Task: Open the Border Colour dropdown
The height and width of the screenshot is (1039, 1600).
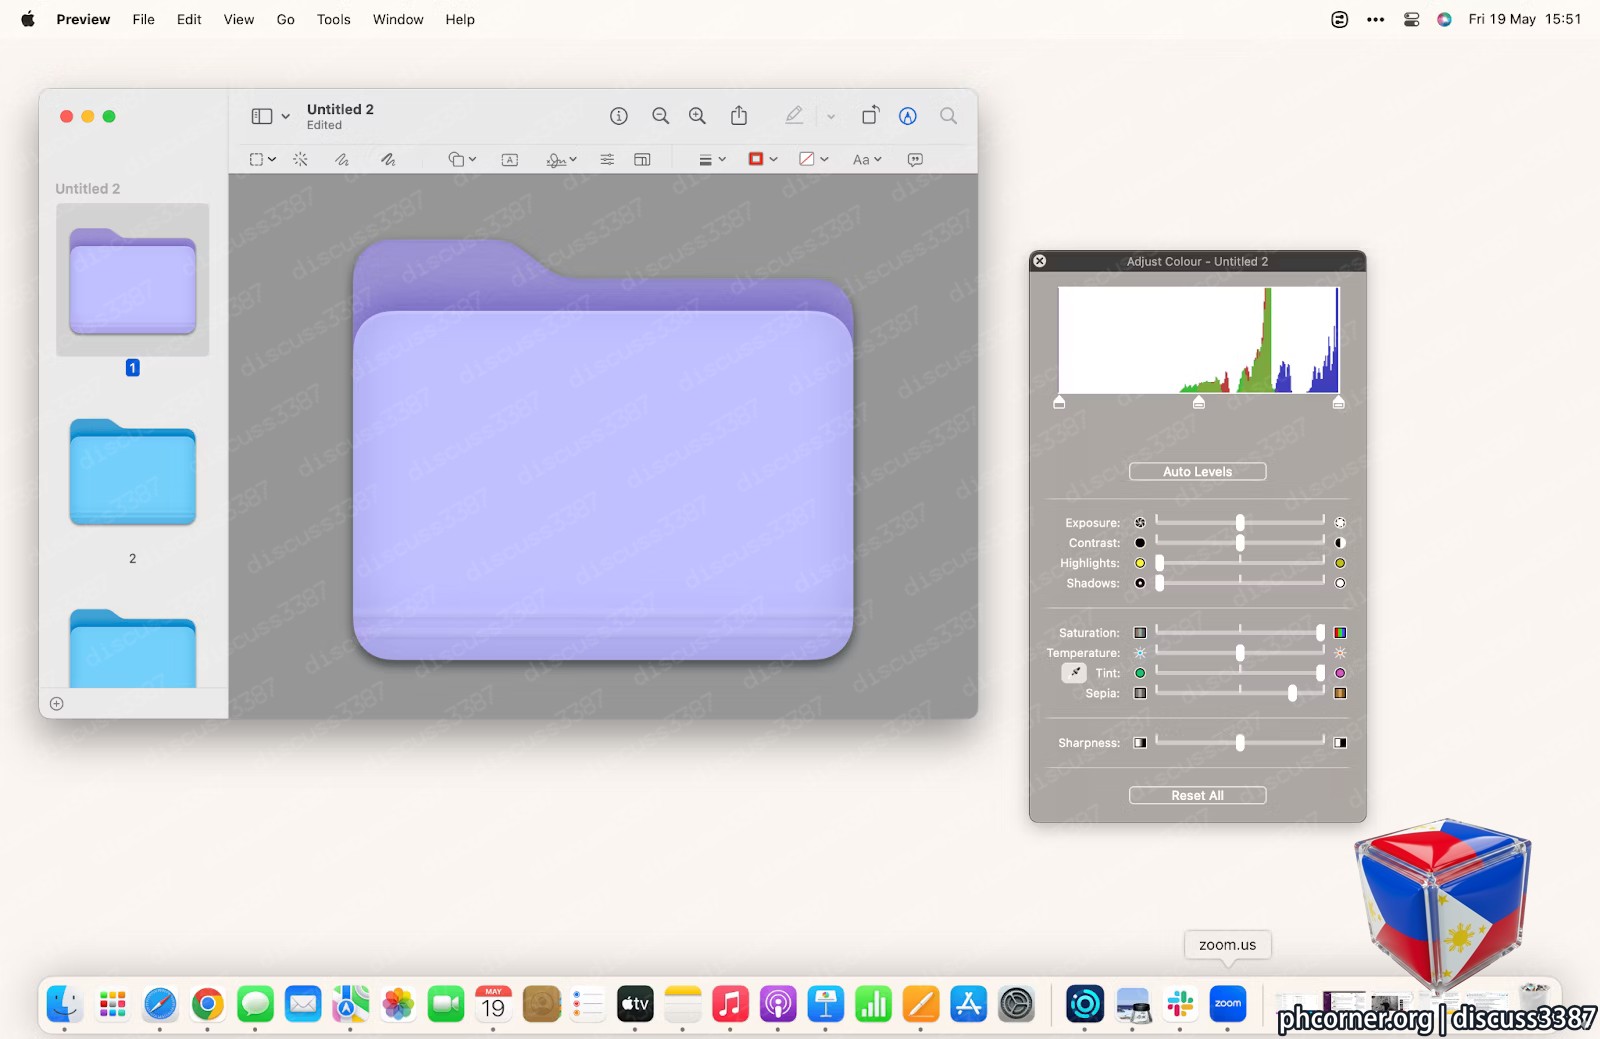Action: coord(763,159)
